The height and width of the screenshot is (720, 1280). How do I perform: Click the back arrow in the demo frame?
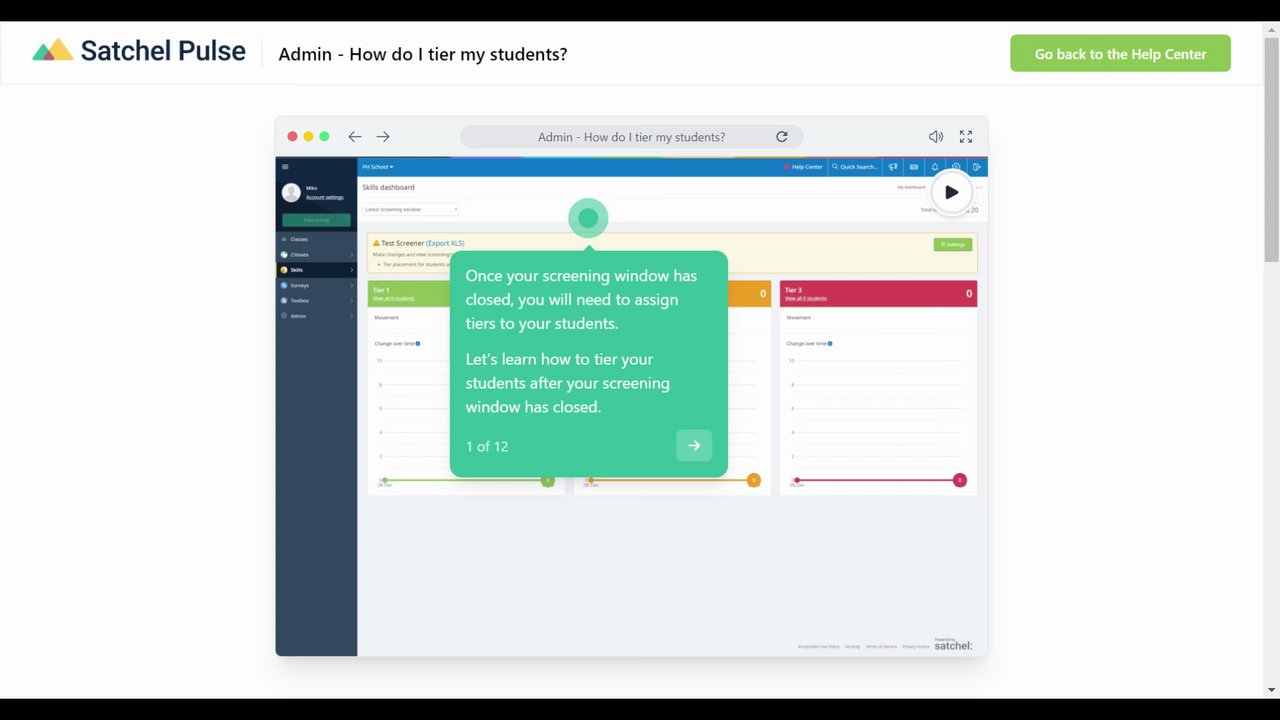point(355,137)
